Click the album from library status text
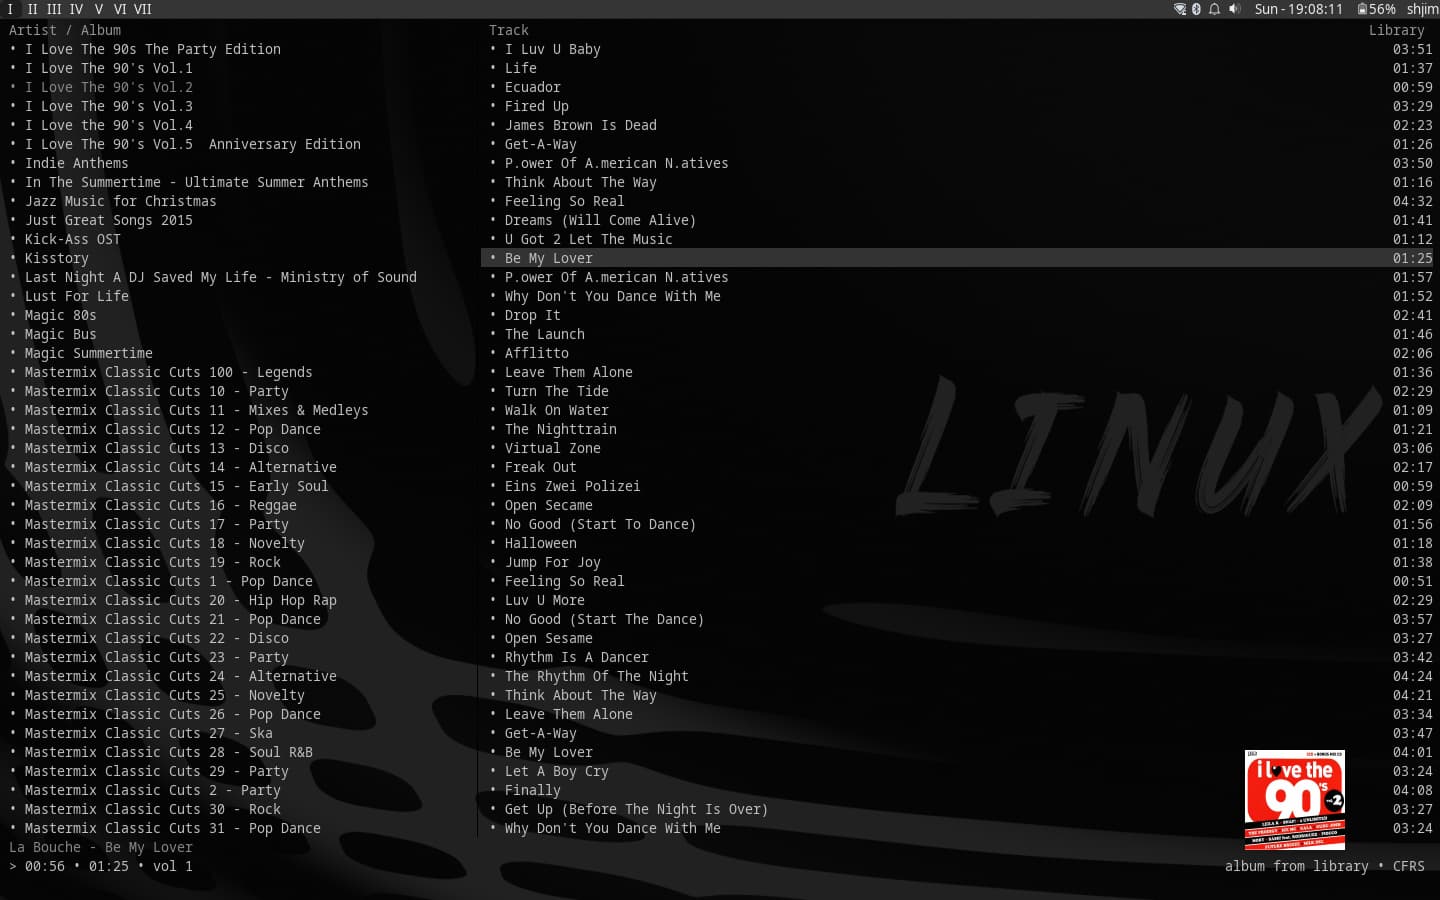Viewport: 1440px width, 900px height. coord(1297,866)
